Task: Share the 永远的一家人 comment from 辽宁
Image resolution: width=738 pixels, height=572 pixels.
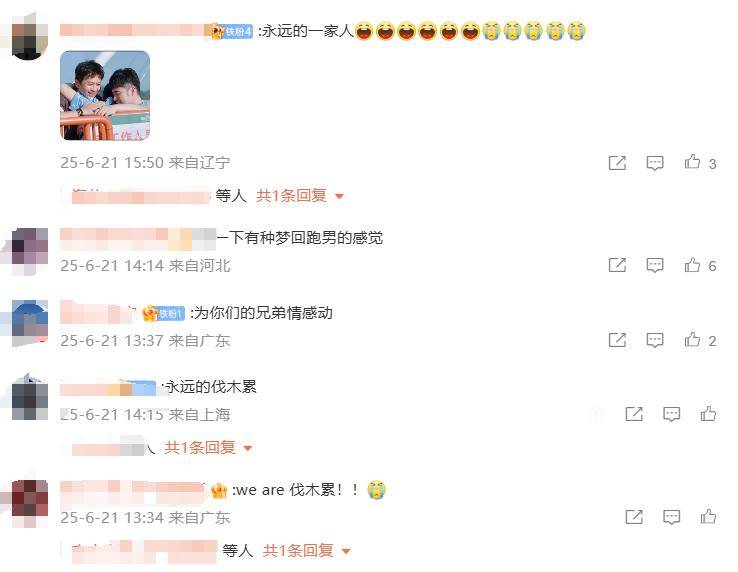Action: pos(617,163)
